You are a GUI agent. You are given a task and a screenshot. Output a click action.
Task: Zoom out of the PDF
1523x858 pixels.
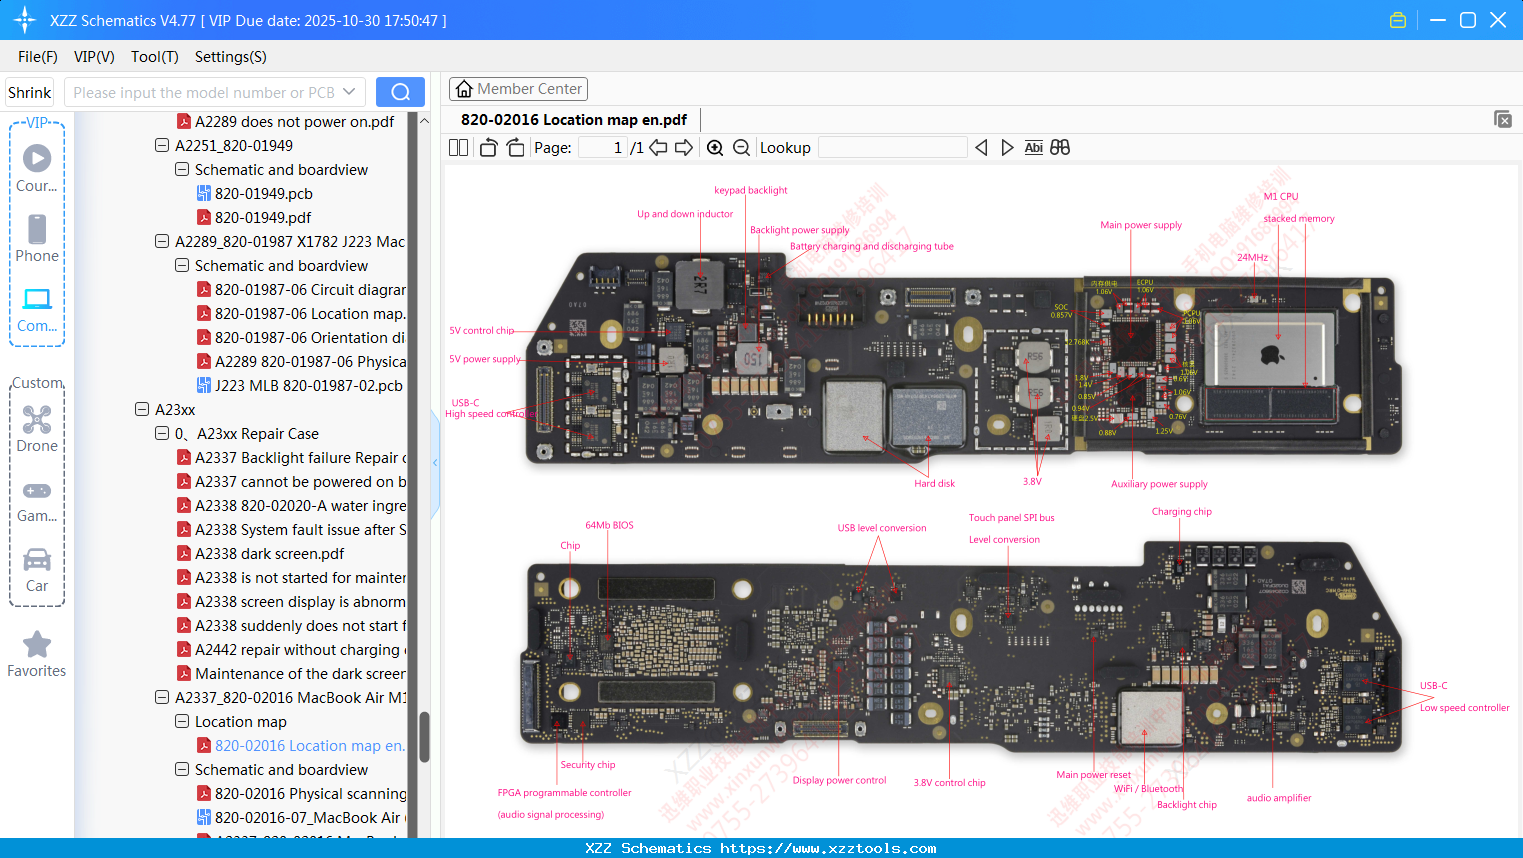pos(741,148)
